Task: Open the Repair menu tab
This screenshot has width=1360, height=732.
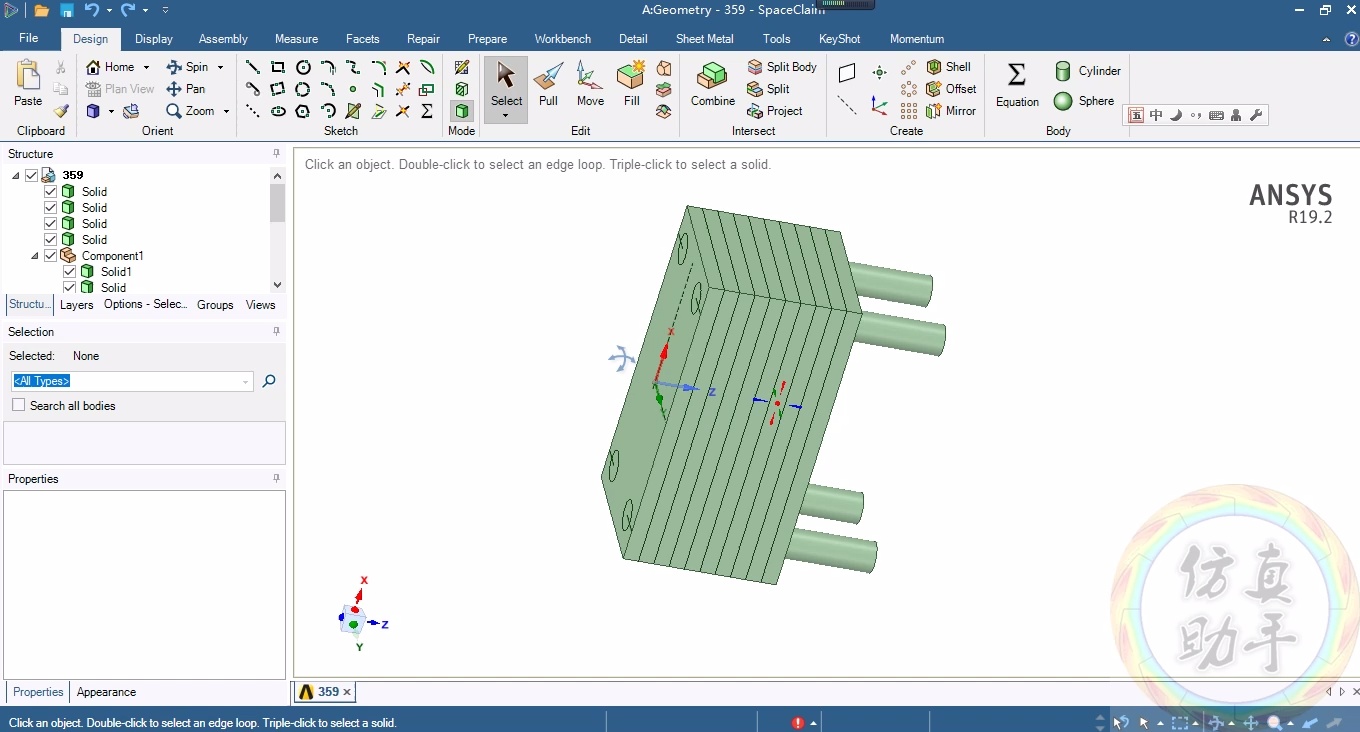Action: click(423, 39)
